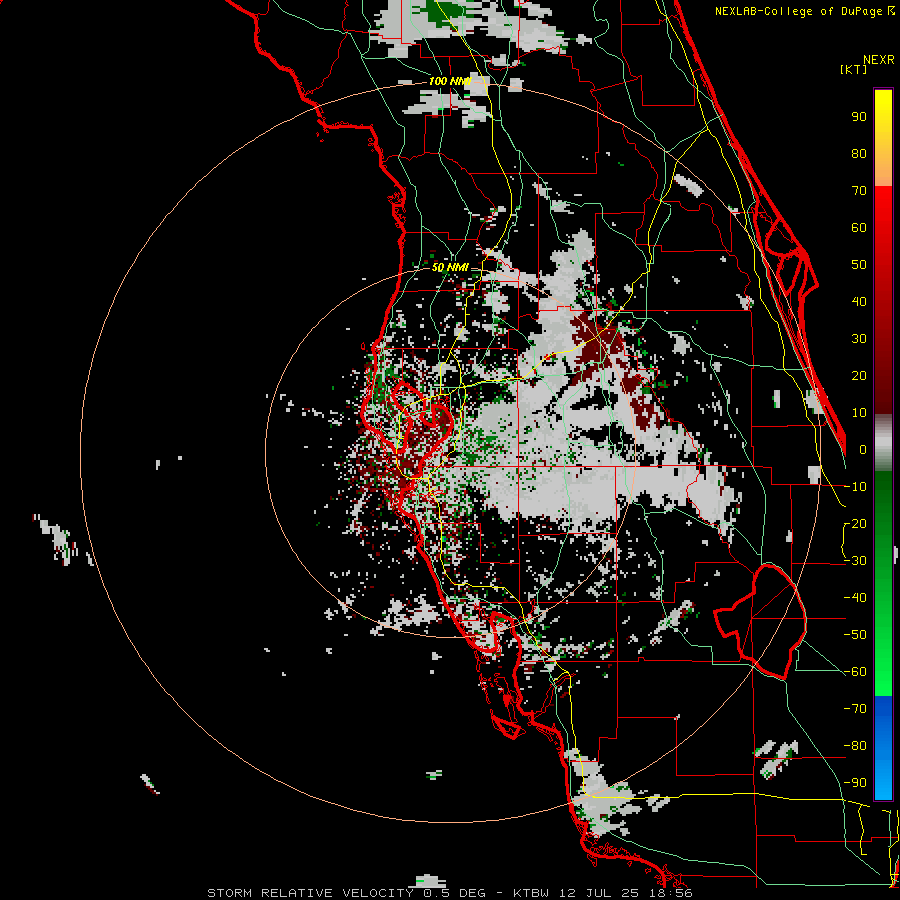Click the 10 value on the velocity scale
The width and height of the screenshot is (900, 900).
pyautogui.click(x=859, y=413)
